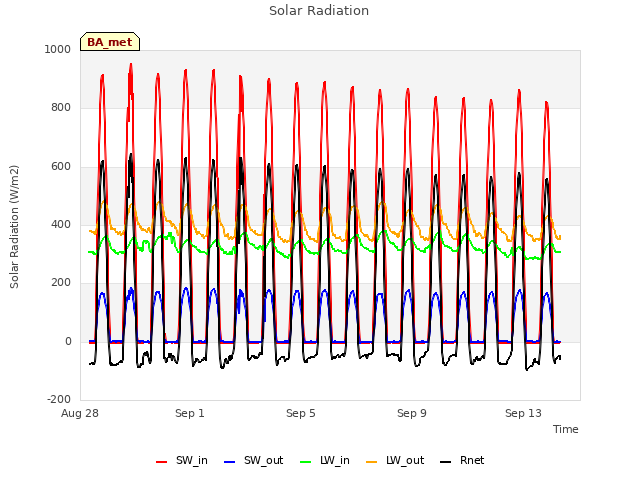Click the 400 y-axis tick label
This screenshot has height=480, width=640.
point(61,224)
